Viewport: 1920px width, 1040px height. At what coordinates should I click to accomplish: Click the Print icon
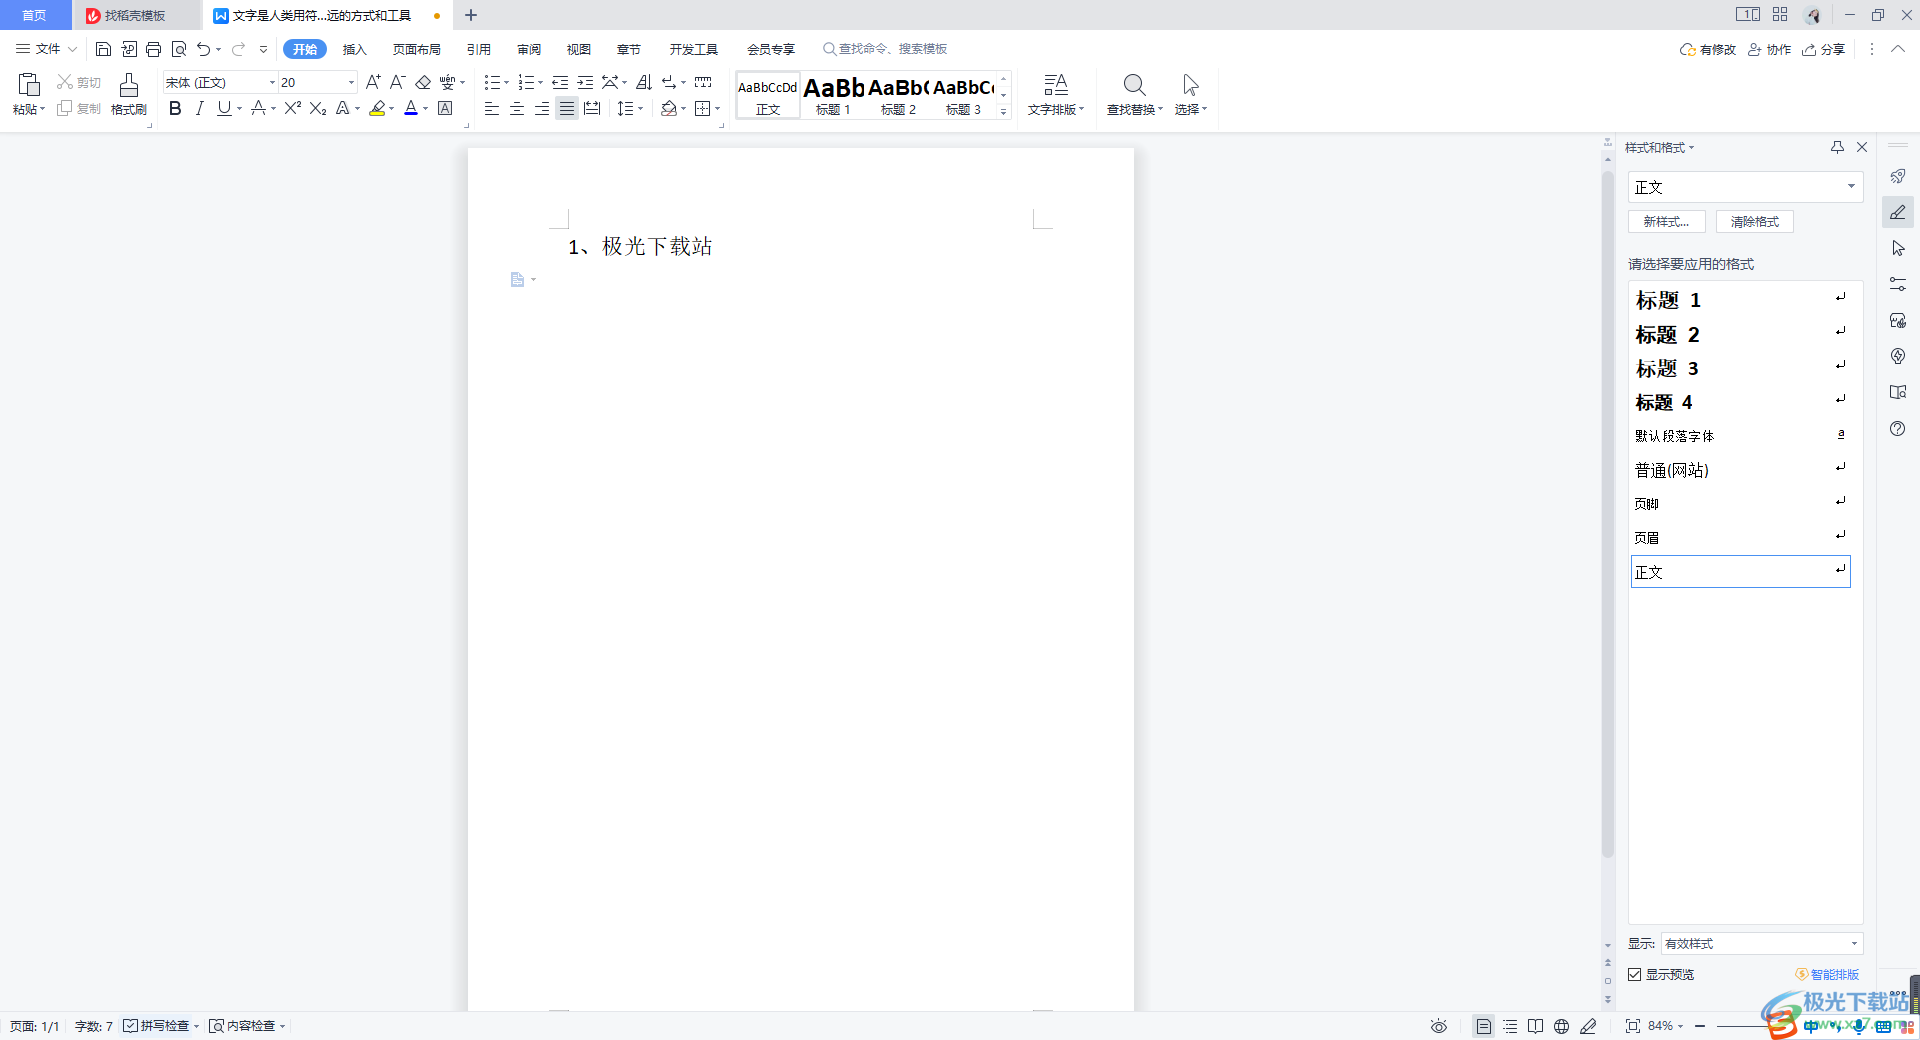coord(153,49)
